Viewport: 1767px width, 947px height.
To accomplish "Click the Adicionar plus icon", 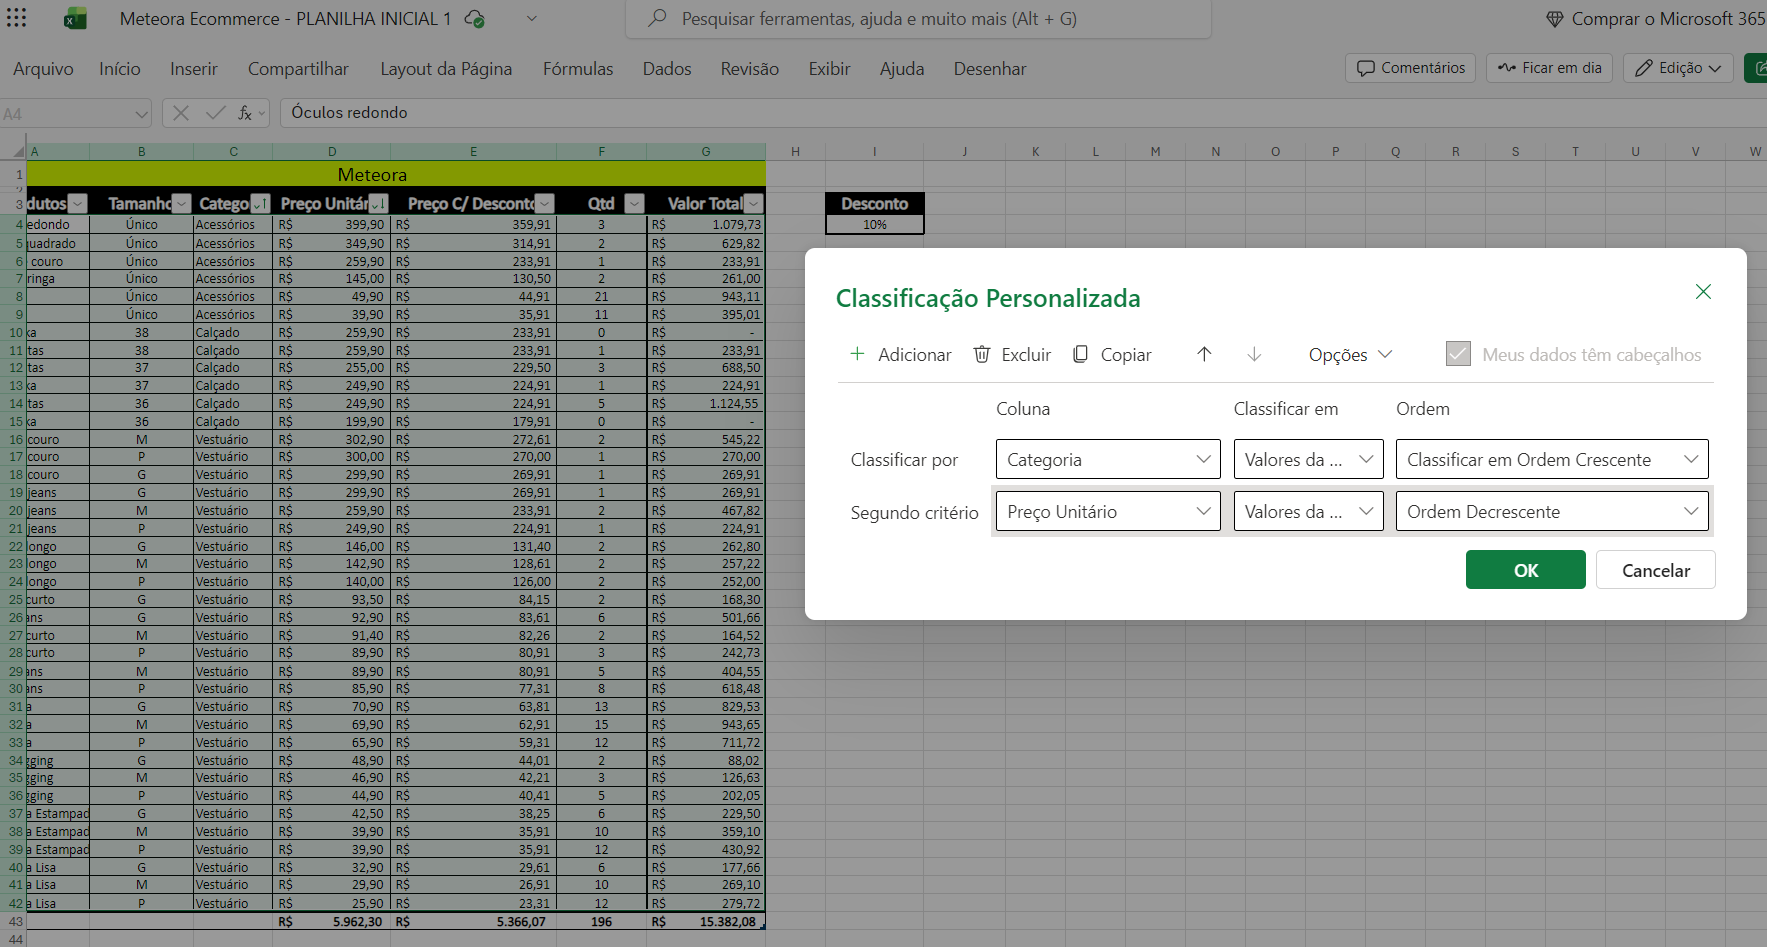I will point(857,354).
